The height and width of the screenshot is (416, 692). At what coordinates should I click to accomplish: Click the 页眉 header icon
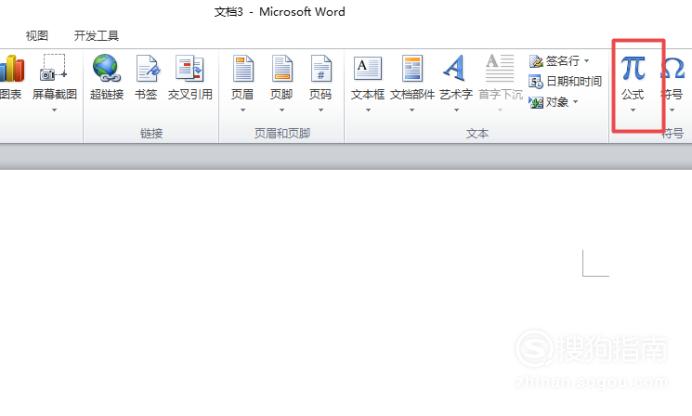coord(243,68)
